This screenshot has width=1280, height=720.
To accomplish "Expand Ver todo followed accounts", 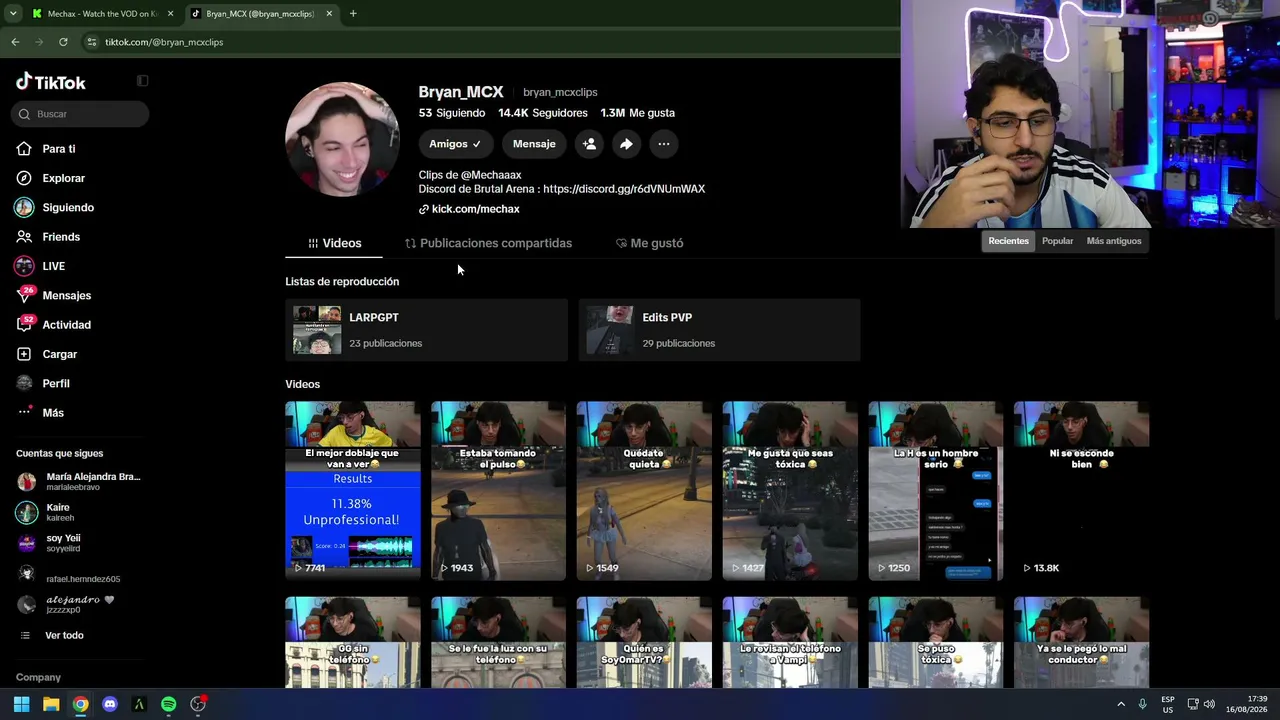I will click(64, 636).
